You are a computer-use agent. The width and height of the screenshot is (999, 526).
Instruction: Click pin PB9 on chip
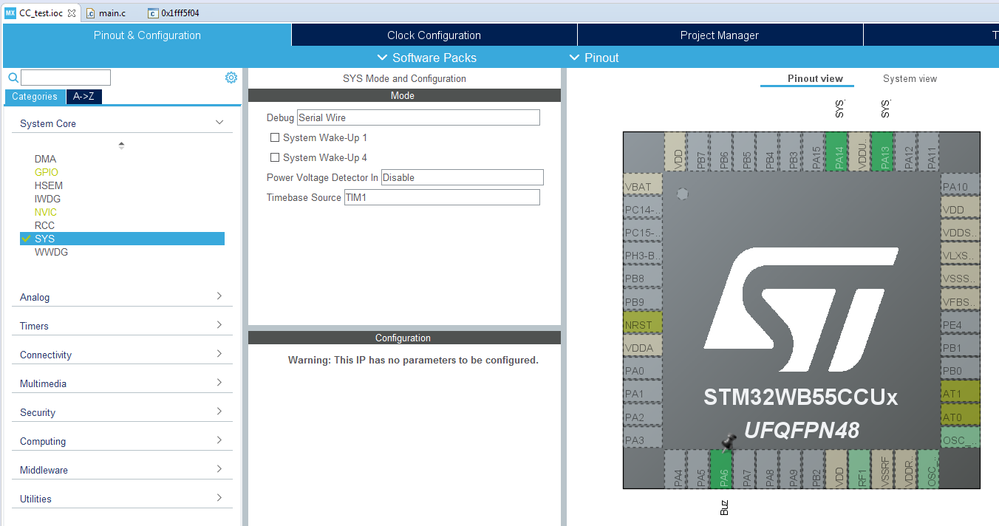pos(643,301)
